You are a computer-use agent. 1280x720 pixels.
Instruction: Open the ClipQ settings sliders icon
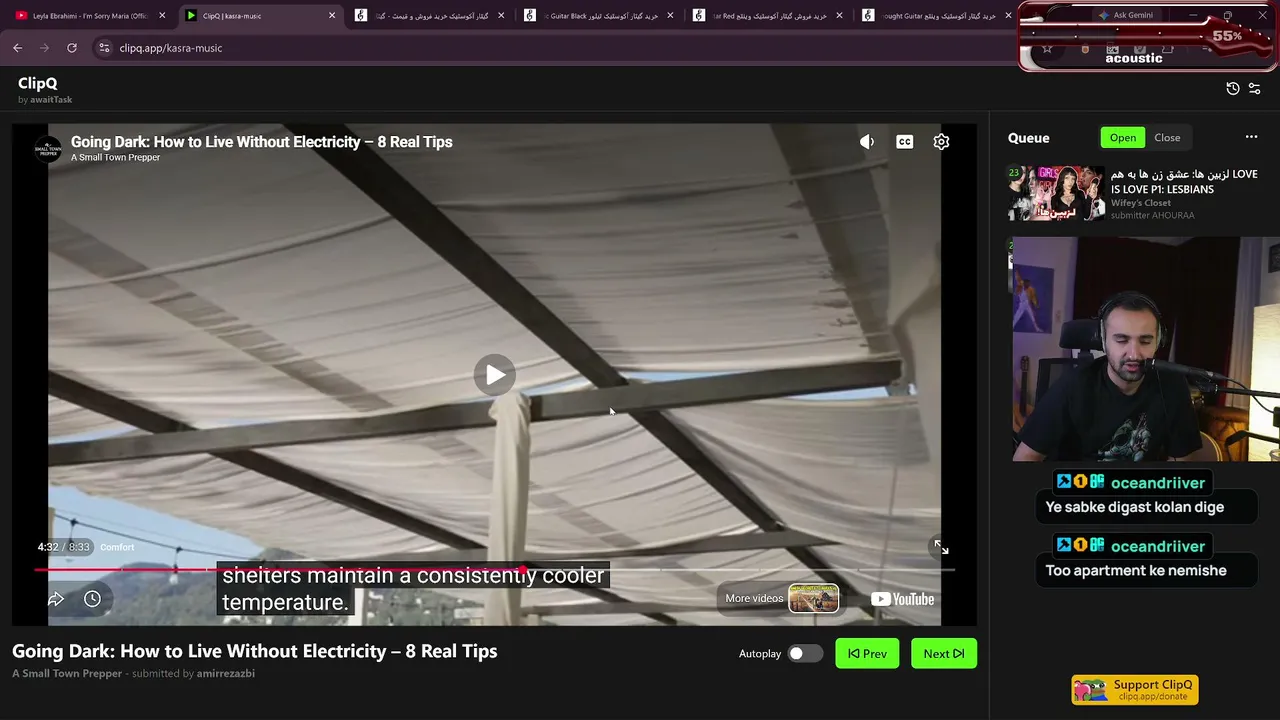click(1255, 88)
